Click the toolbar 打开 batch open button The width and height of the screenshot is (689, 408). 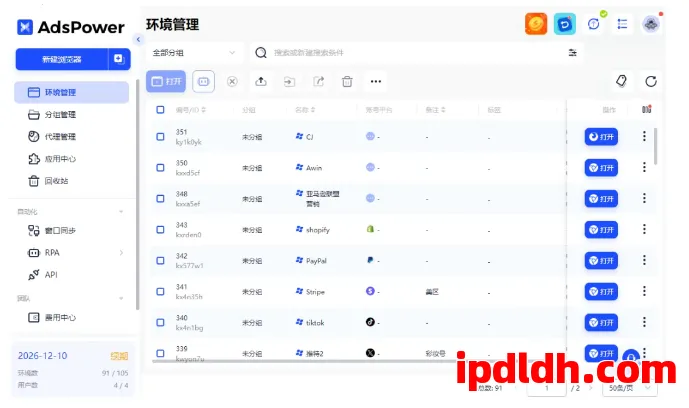pos(166,81)
